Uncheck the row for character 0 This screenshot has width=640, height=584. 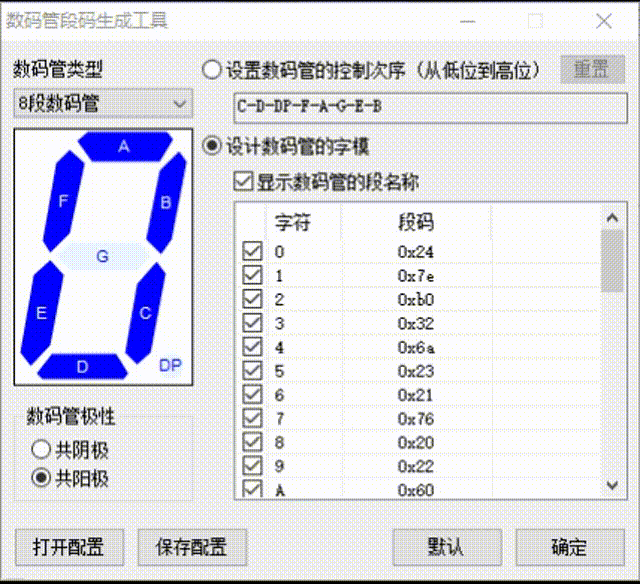pyautogui.click(x=252, y=251)
